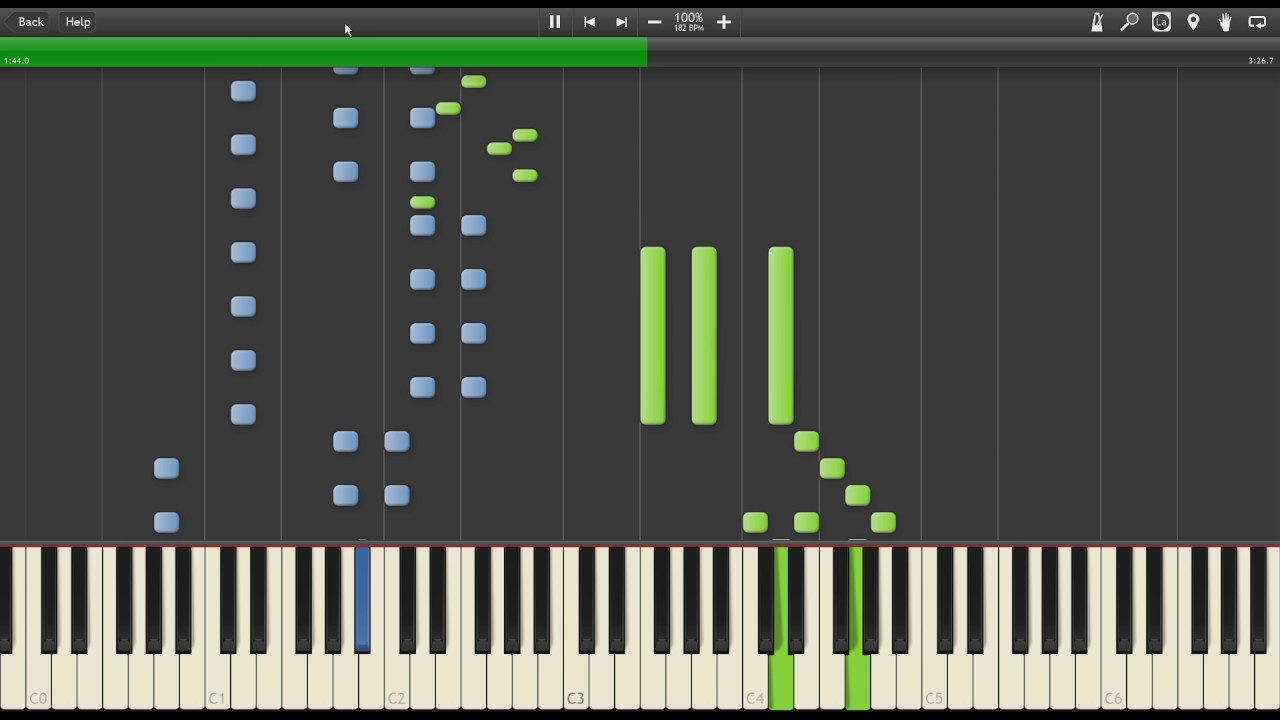This screenshot has width=1280, height=720.
Task: Add a bookmark with the pin icon
Action: (x=1193, y=22)
